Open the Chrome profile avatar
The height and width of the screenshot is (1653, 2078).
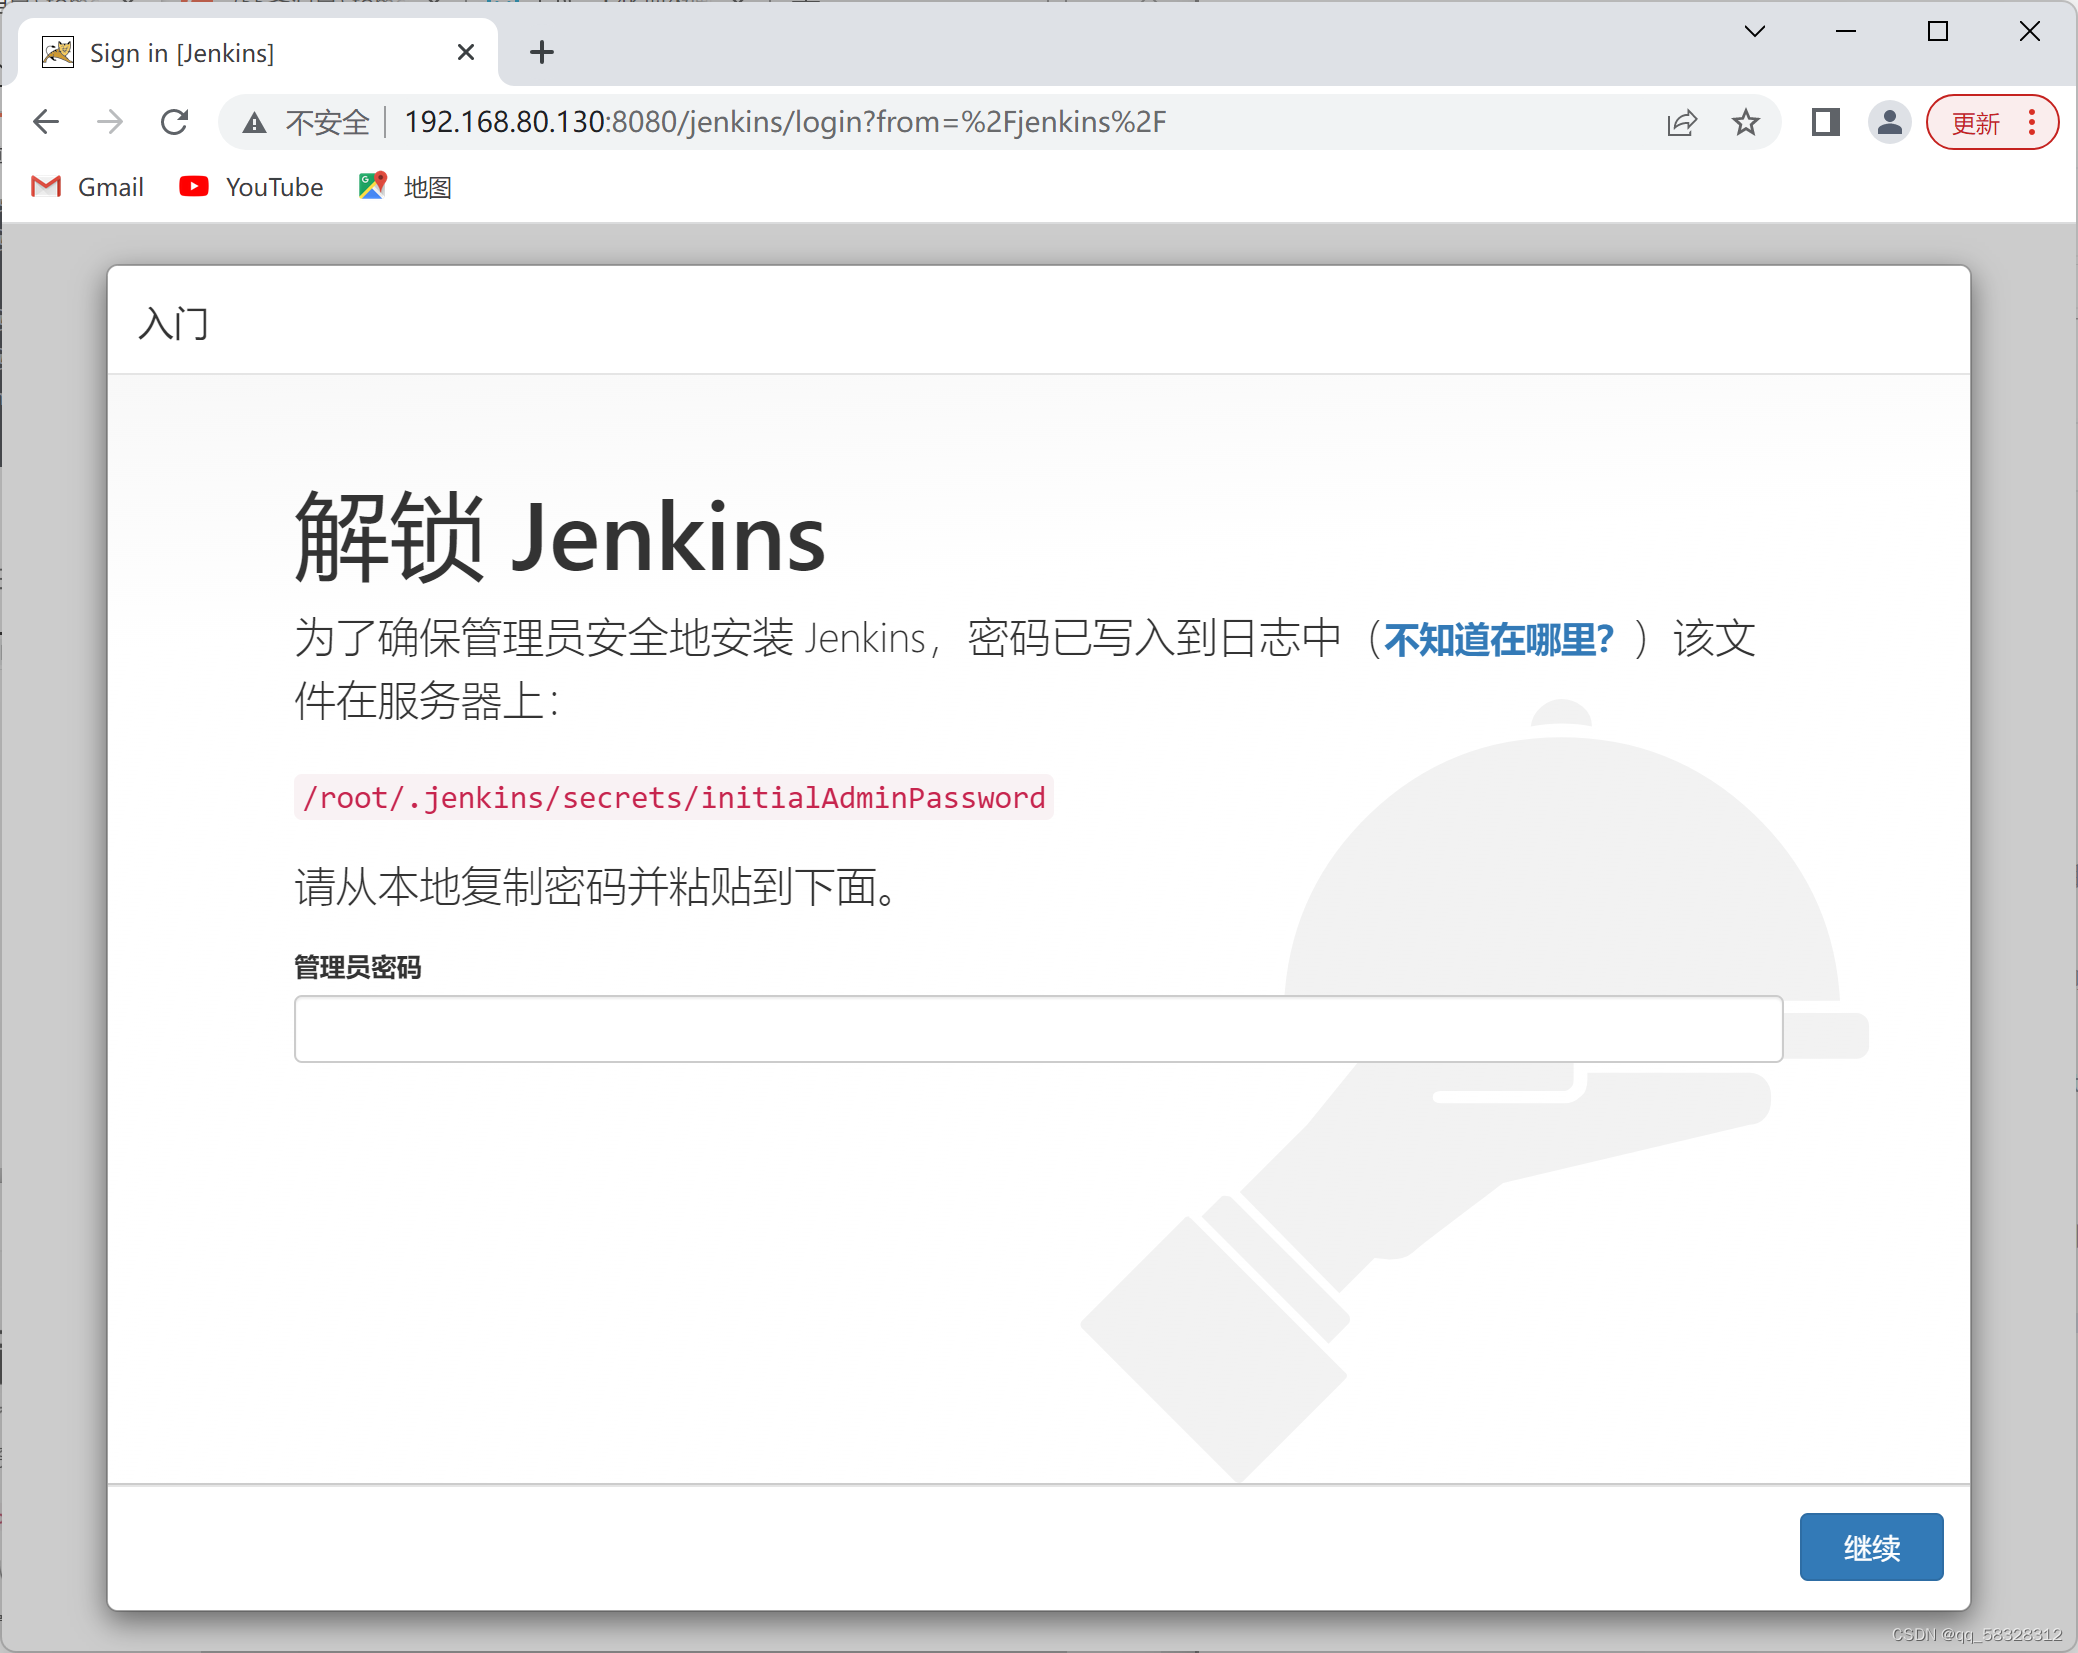(x=1889, y=122)
